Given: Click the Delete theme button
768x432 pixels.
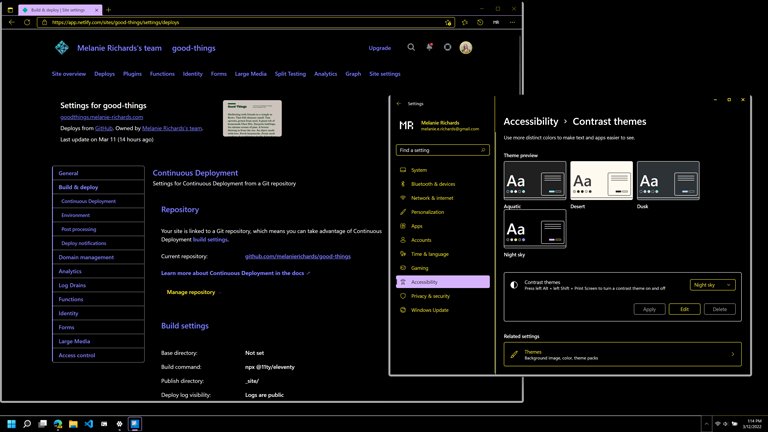Looking at the screenshot, I should click(720, 309).
